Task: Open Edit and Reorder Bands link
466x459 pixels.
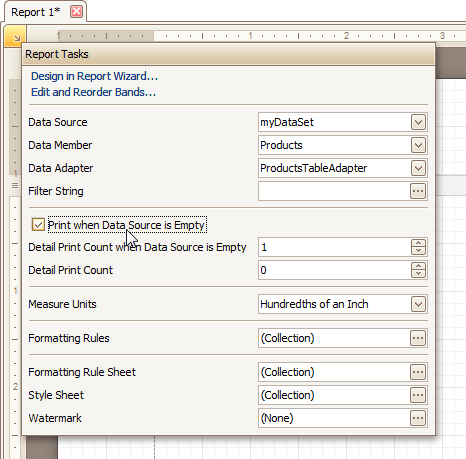Action: [x=93, y=92]
